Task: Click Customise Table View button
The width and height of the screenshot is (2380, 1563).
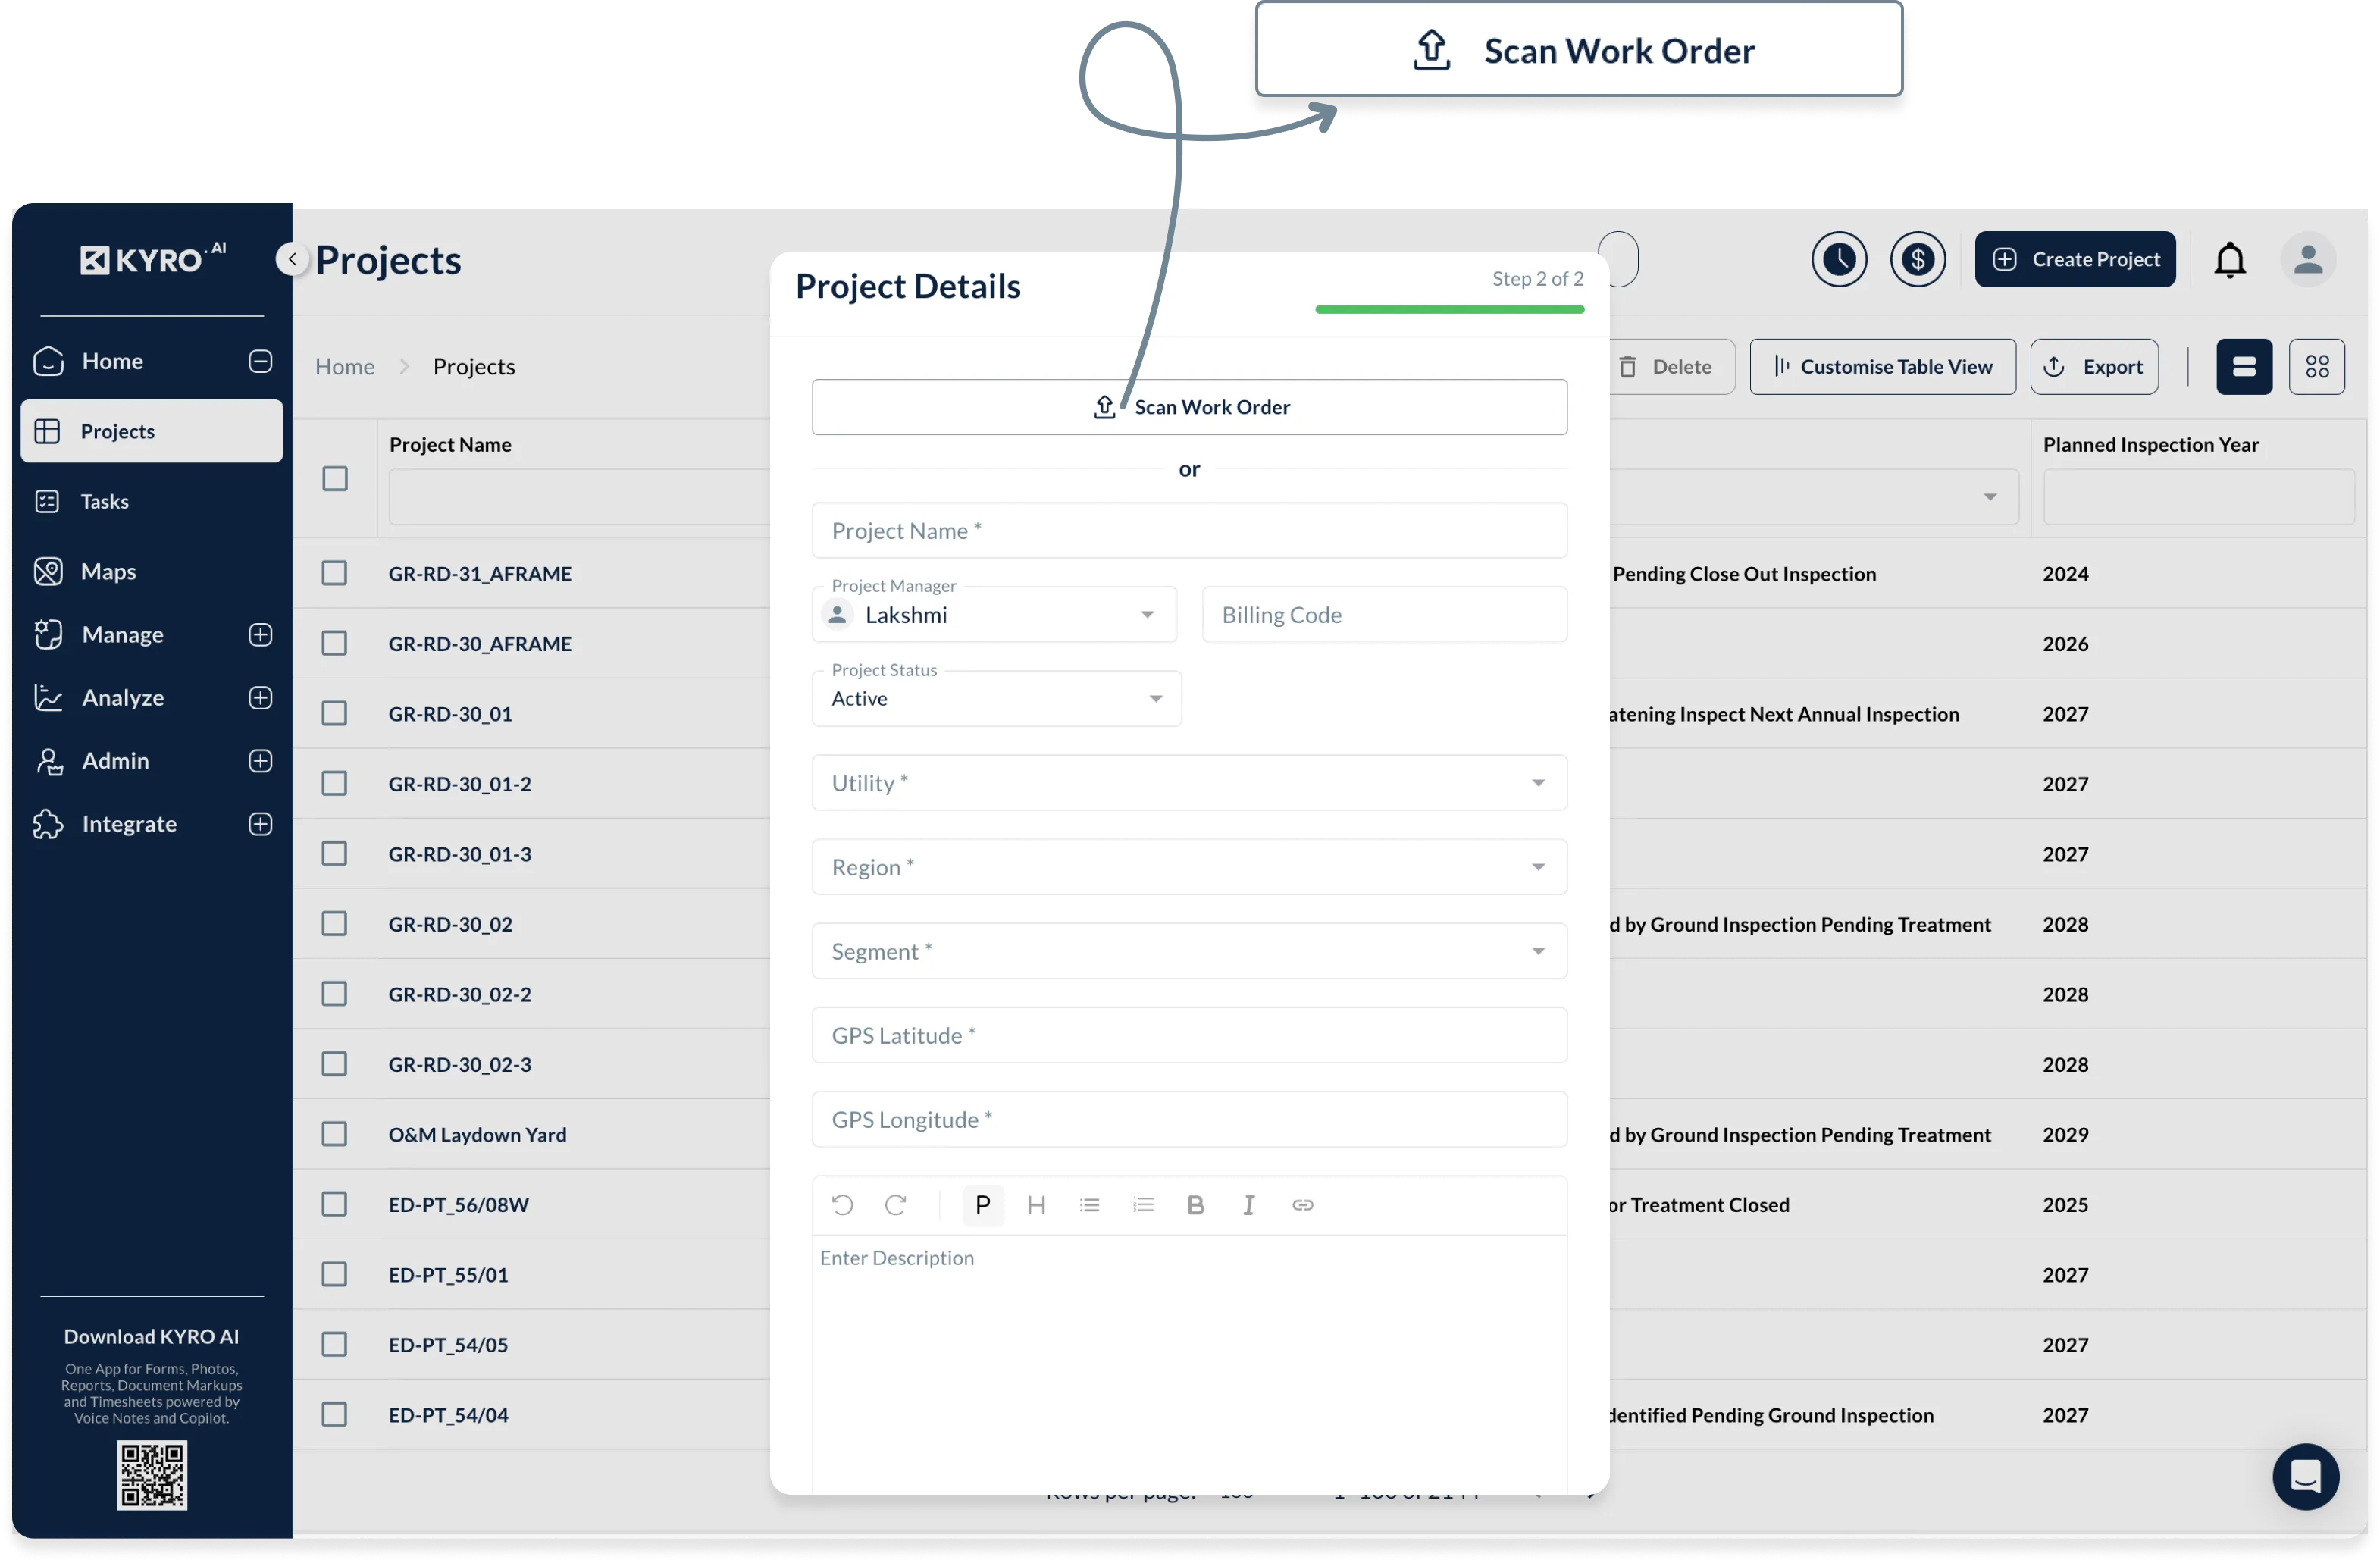Action: (x=1882, y=367)
